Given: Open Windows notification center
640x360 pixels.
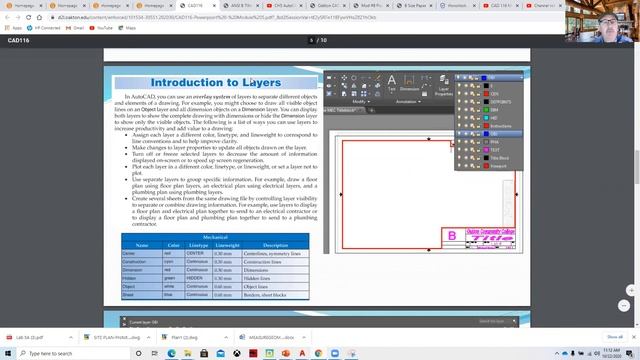Looking at the screenshot, I should 630,353.
